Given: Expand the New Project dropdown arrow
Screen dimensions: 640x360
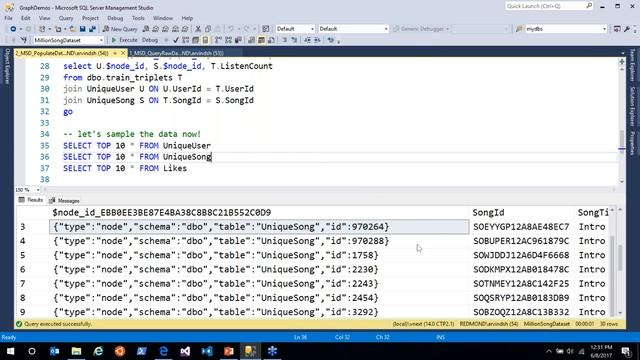Looking at the screenshot, I should pos(50,29).
